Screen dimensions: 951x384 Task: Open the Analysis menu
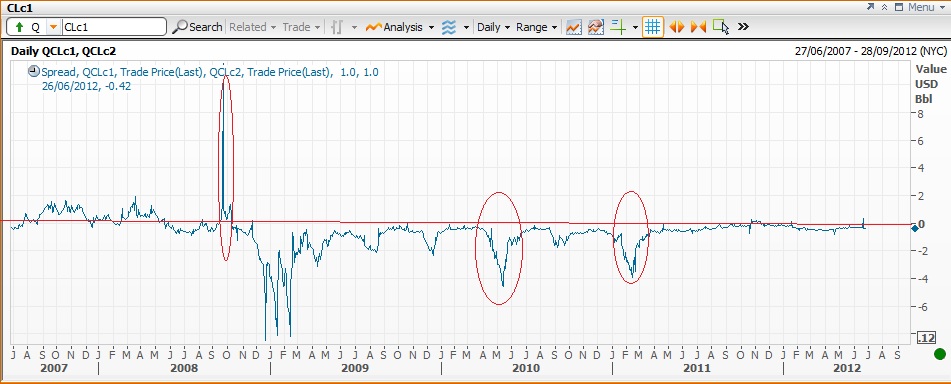pos(400,27)
